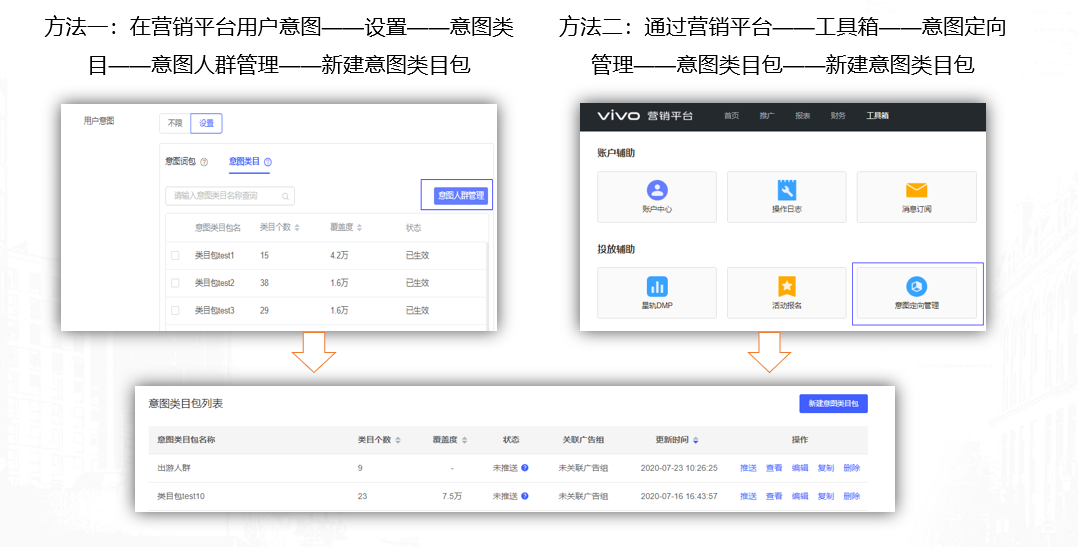Click the question mark beside 出游人群 未推送 status
Screen dimensions: 1078x547
[524, 468]
